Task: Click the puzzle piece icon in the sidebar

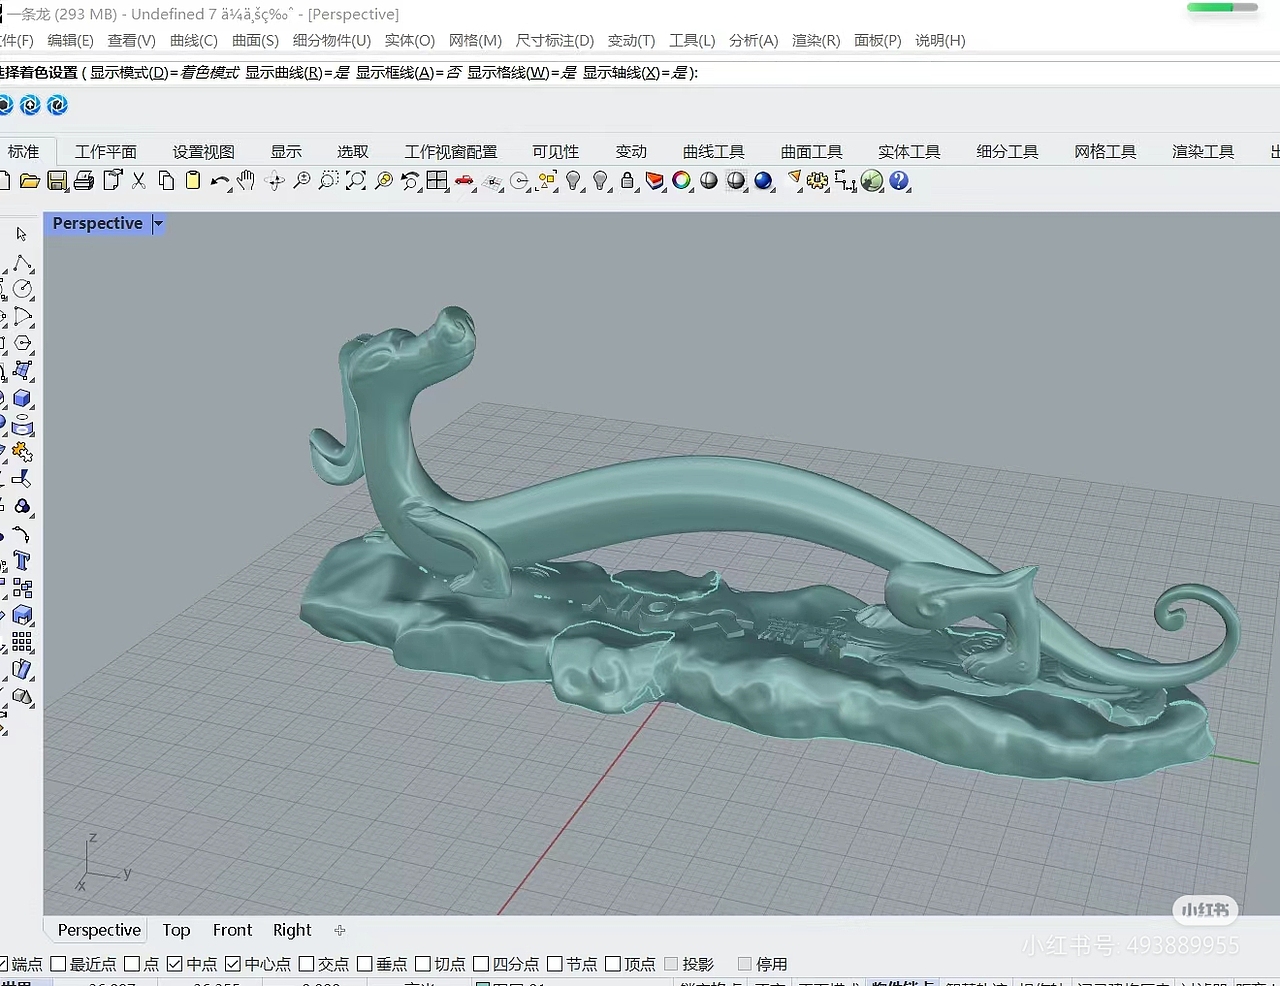Action: 22,452
